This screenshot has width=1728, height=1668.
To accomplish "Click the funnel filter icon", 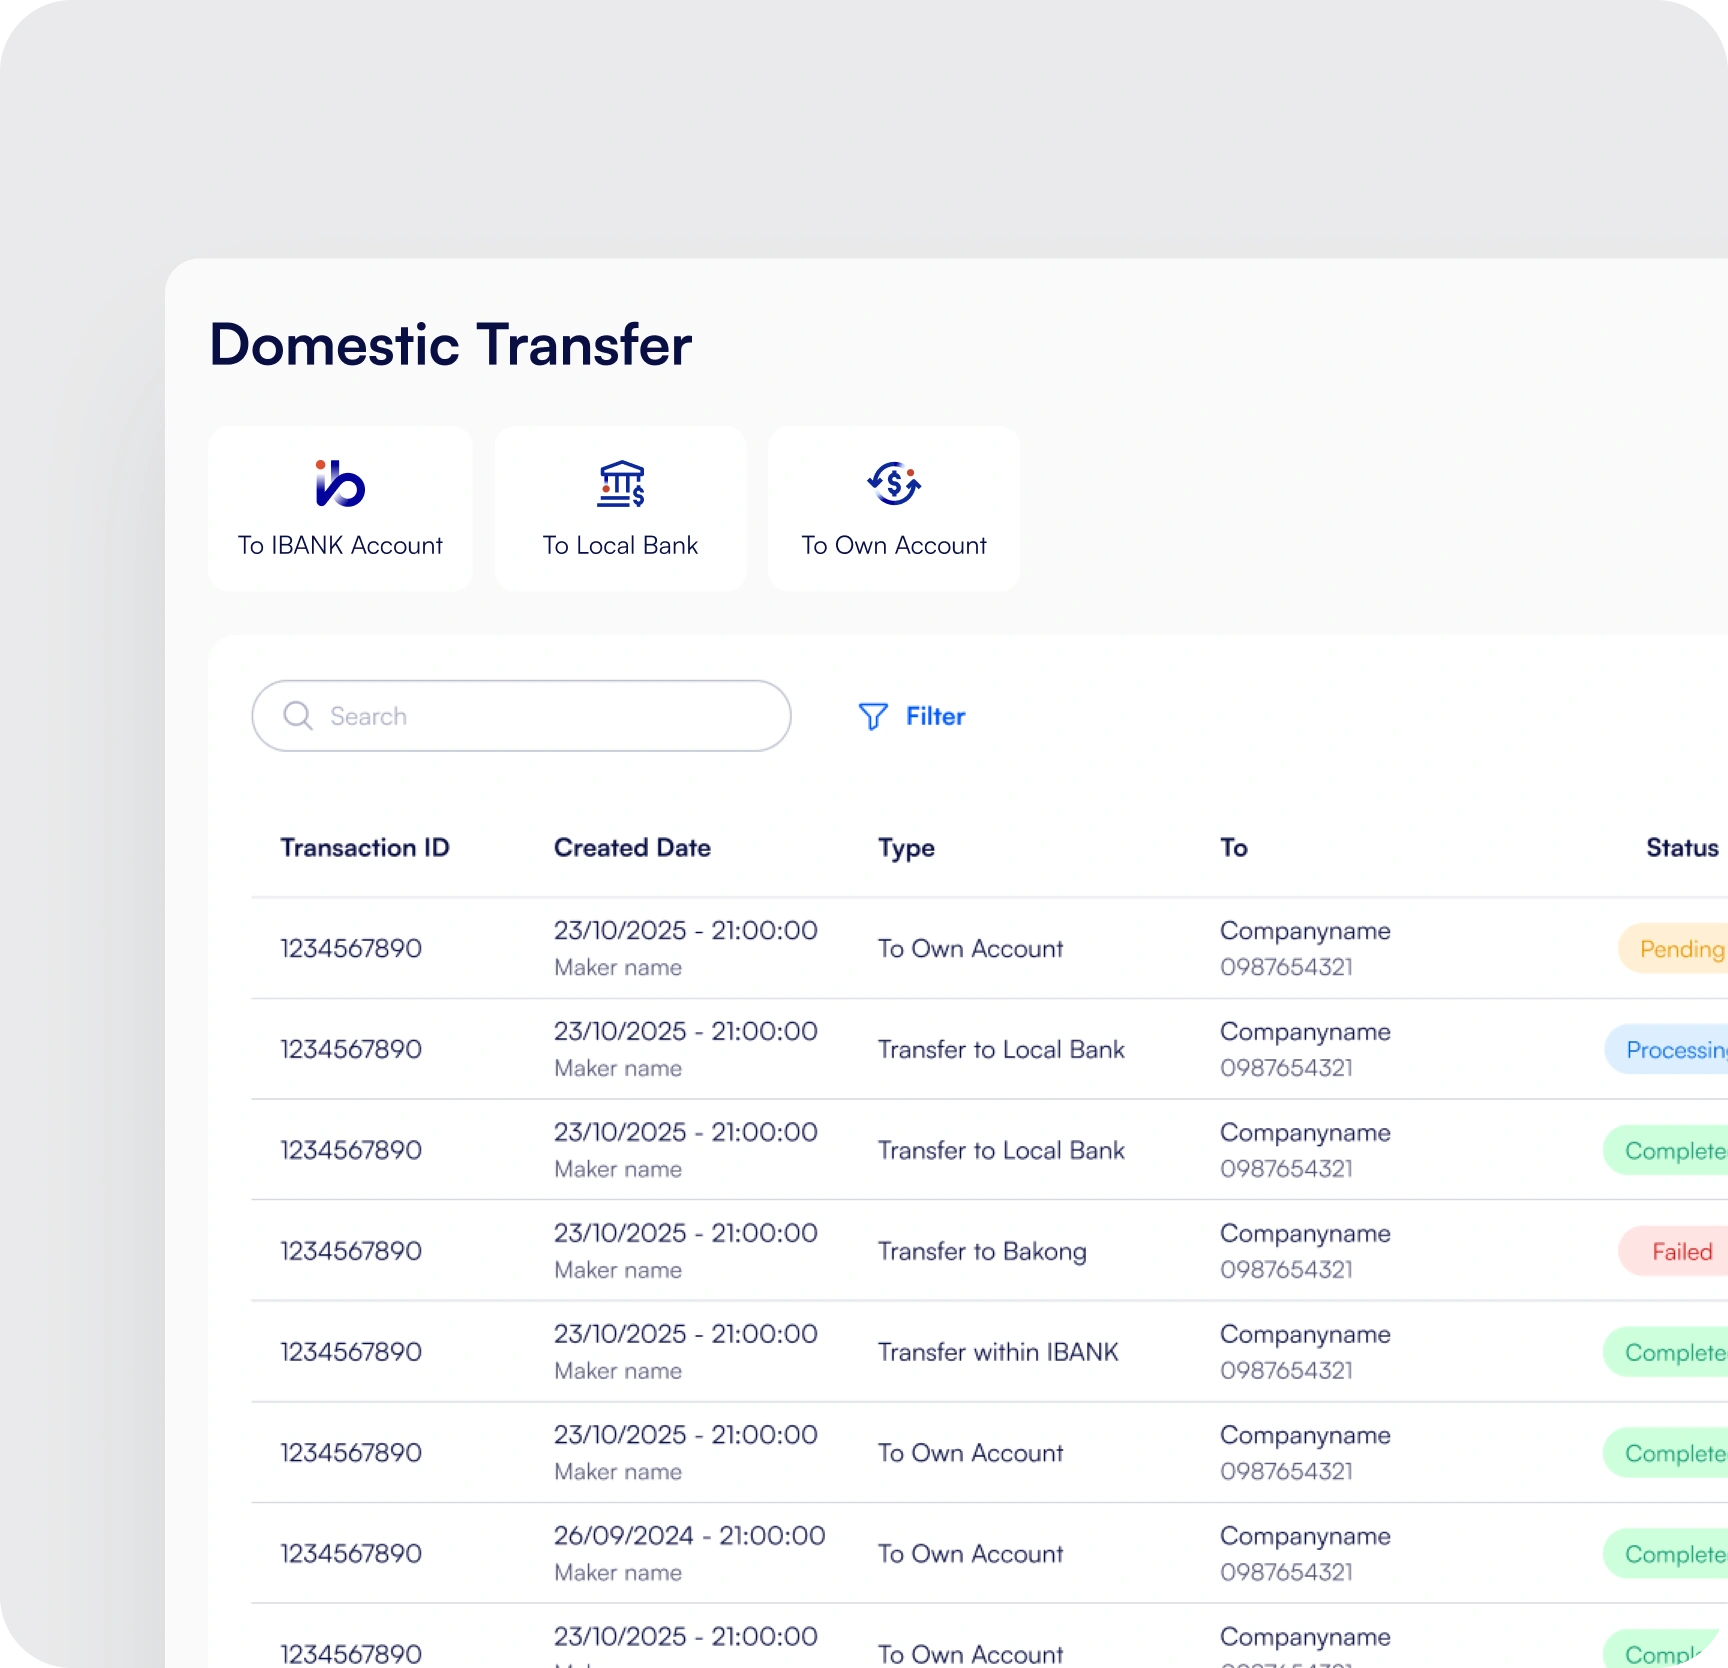I will (x=873, y=716).
